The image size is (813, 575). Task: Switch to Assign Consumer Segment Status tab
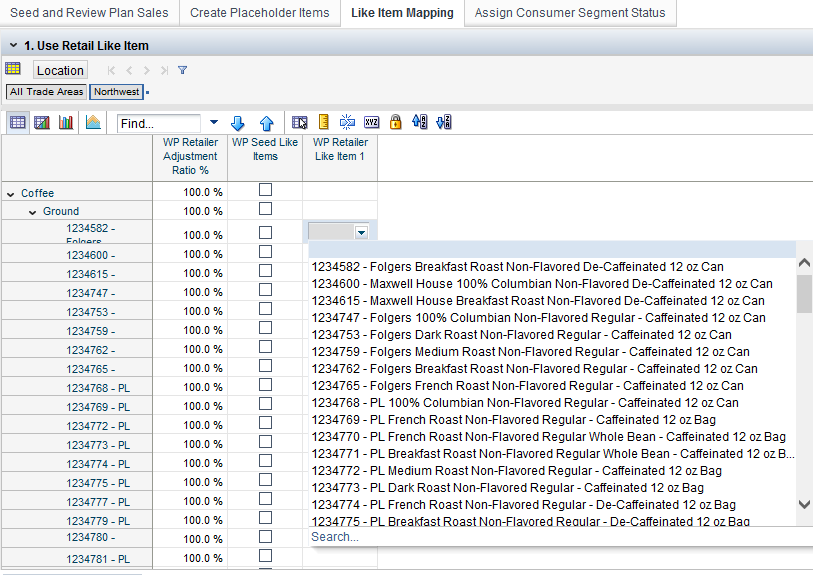click(x=569, y=13)
